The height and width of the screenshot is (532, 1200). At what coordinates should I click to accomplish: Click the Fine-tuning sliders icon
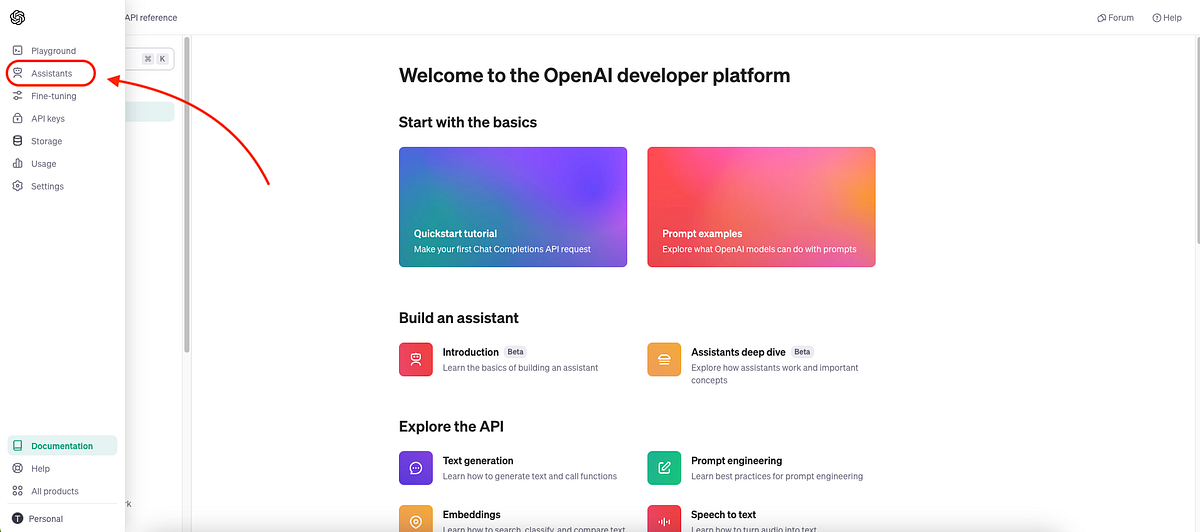(18, 96)
